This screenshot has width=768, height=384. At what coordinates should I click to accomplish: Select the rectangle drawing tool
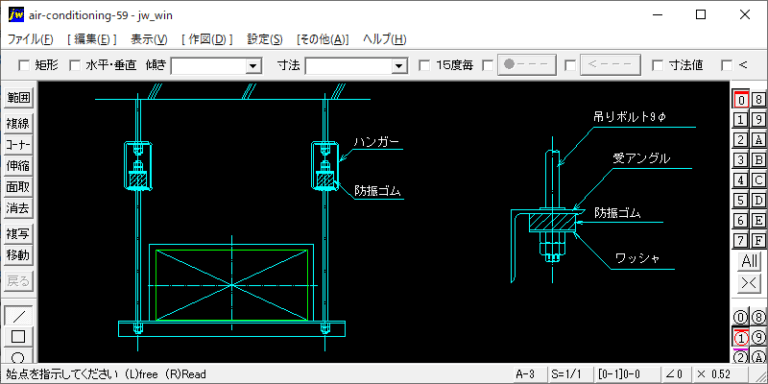coord(19,336)
